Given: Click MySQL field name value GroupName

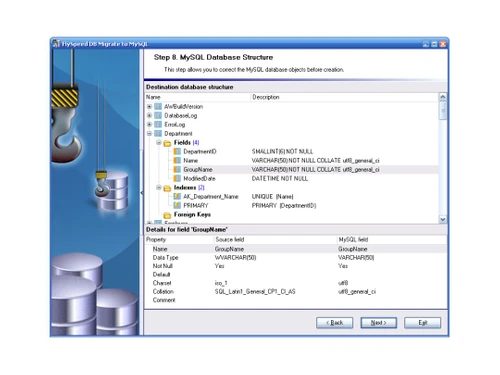Looking at the screenshot, I should 353,249.
